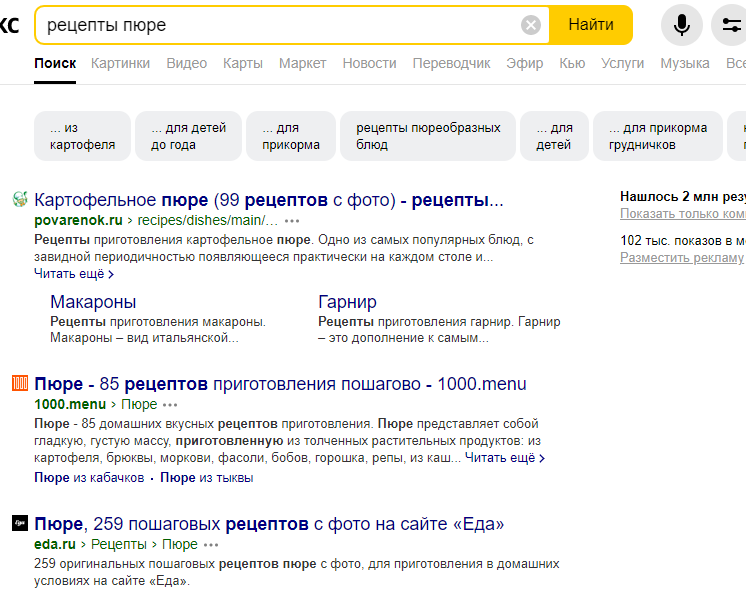
Task: Choose '... для прикорма грудничков' suggestion chip
Action: coord(658,136)
